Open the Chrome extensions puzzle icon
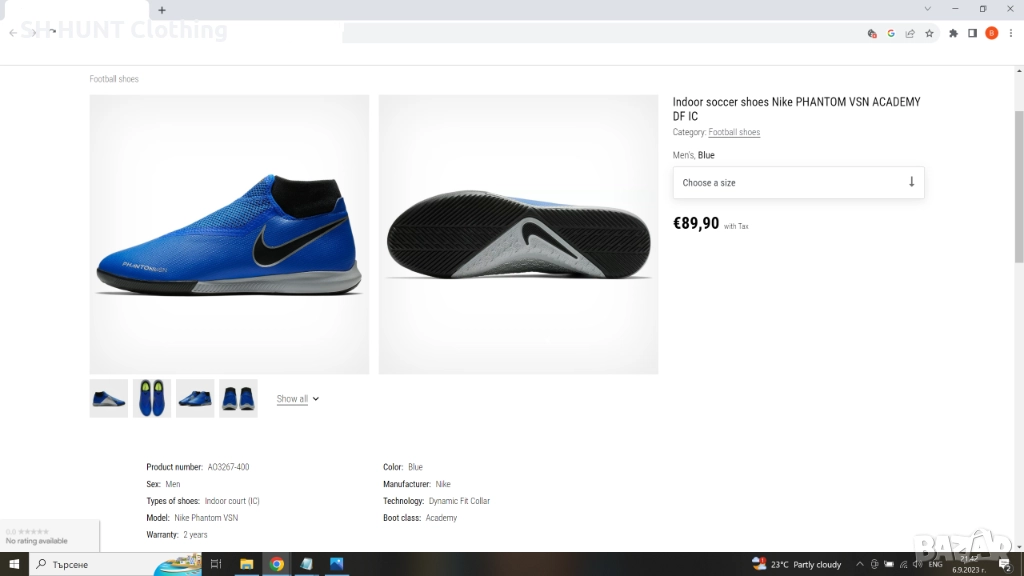 (x=953, y=33)
